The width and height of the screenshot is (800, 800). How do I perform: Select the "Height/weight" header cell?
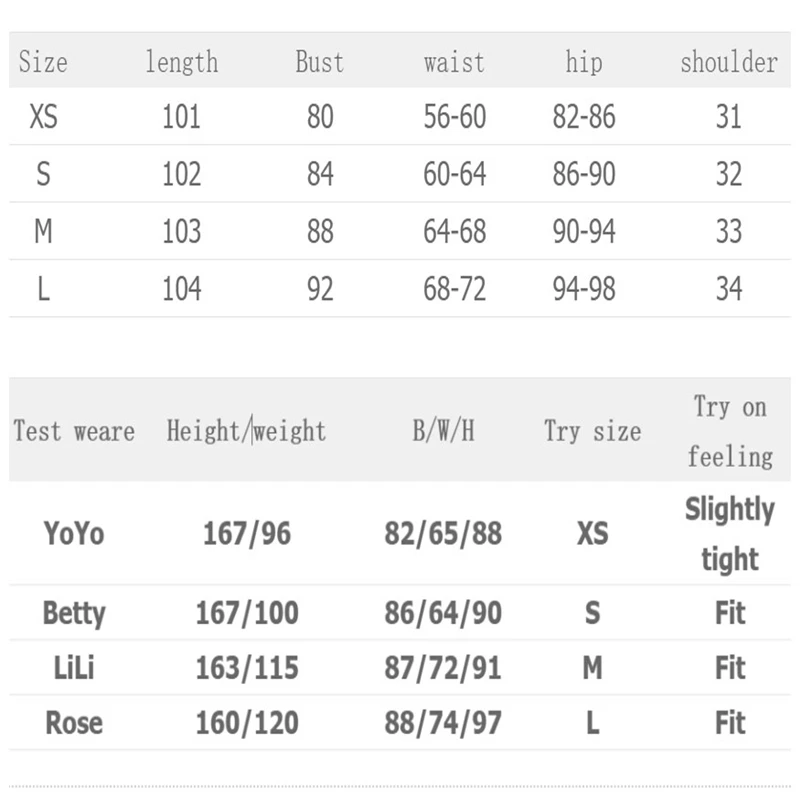click(246, 431)
